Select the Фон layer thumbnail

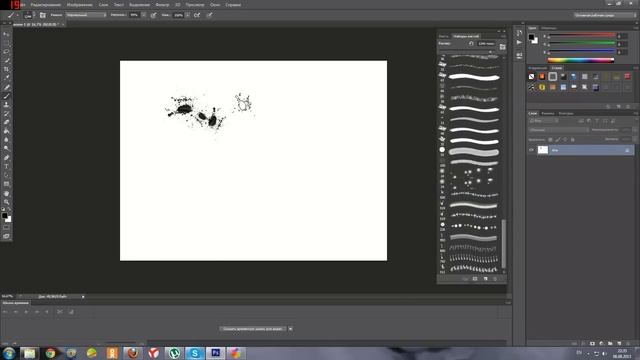542,150
